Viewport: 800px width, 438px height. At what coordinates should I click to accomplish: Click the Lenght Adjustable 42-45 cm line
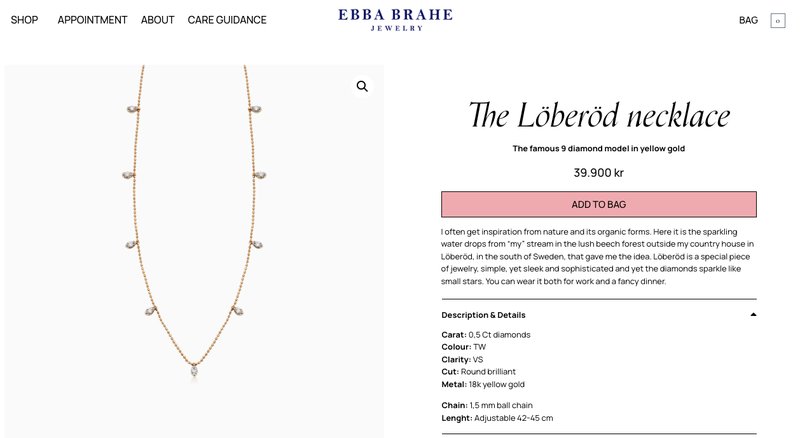click(497, 418)
